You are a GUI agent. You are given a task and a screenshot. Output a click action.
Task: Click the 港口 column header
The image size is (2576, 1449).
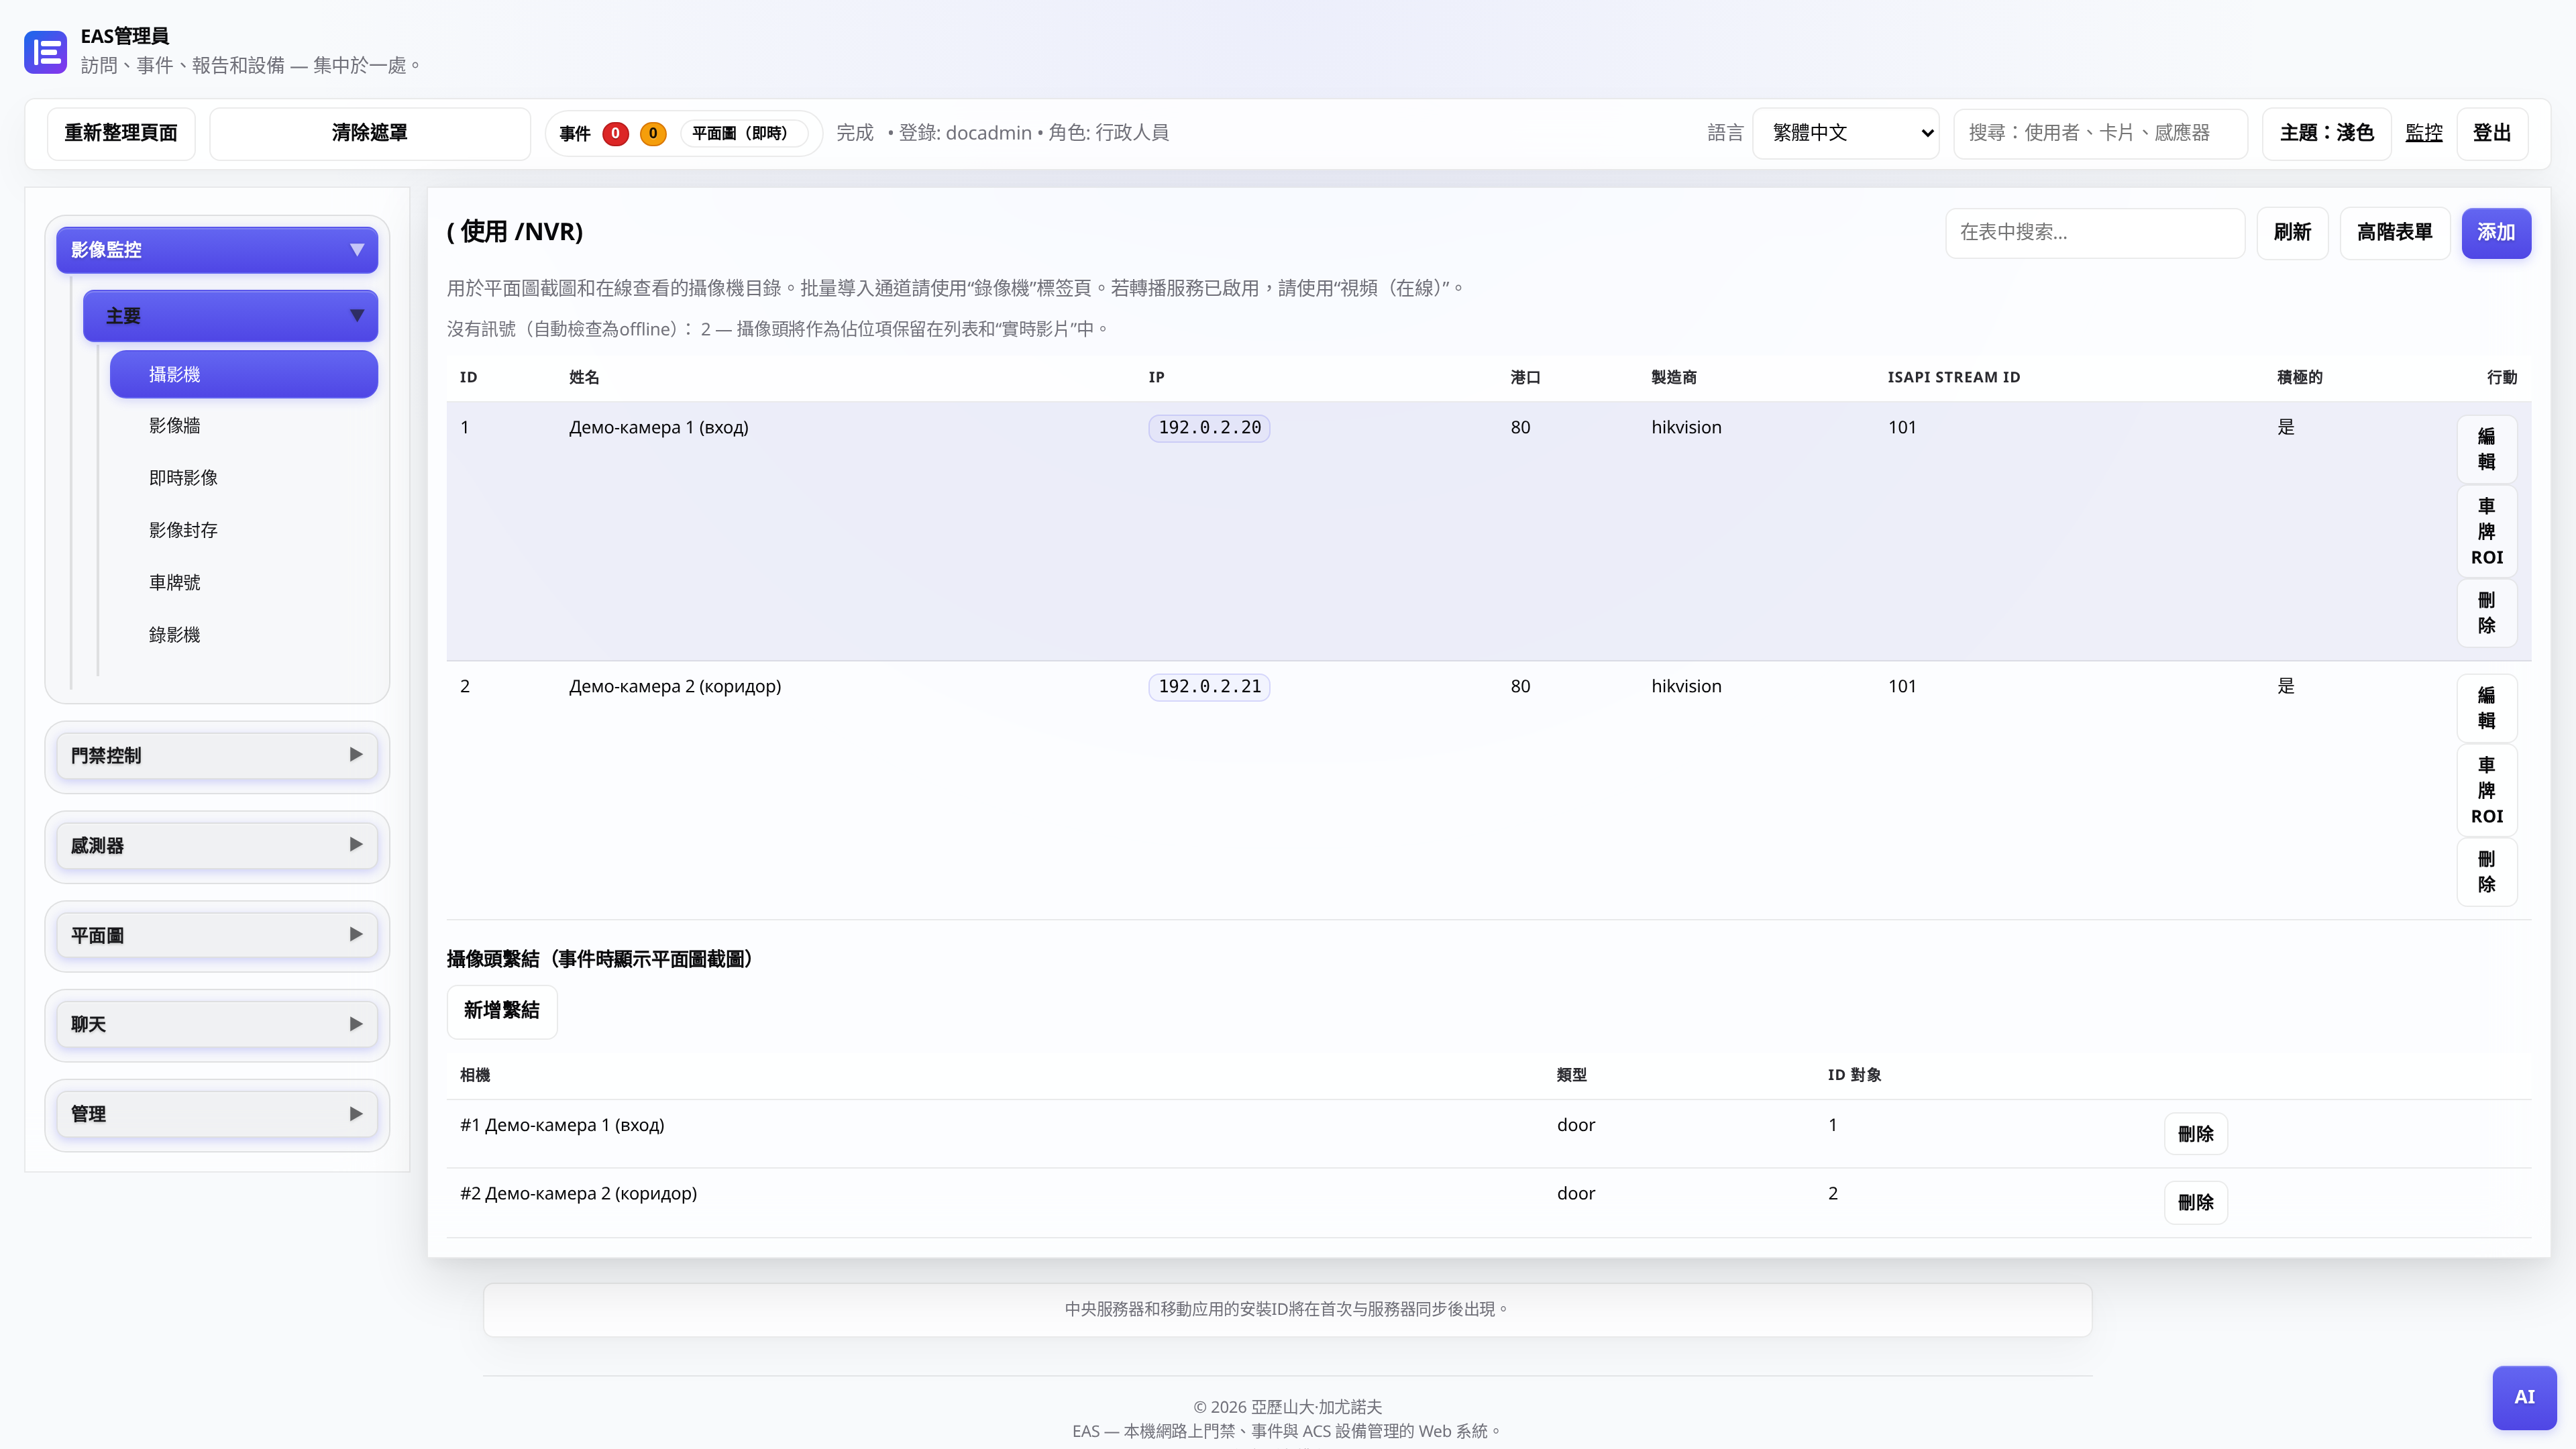[x=1525, y=377]
